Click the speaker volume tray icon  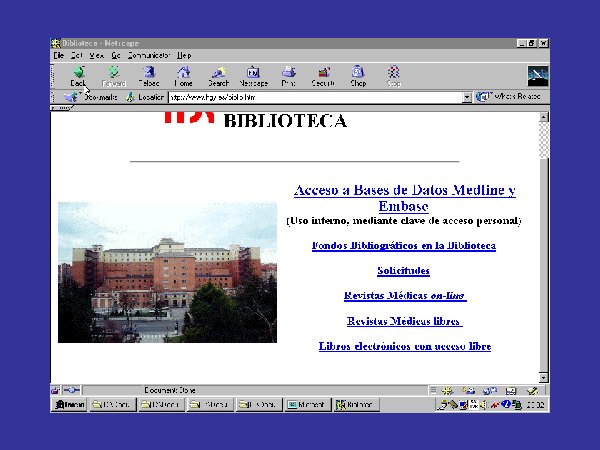point(484,404)
